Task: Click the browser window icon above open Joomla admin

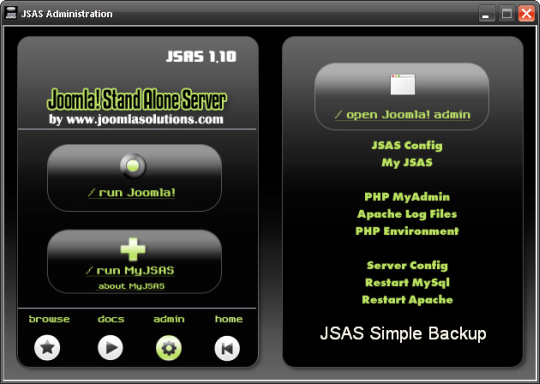Action: 403,84
